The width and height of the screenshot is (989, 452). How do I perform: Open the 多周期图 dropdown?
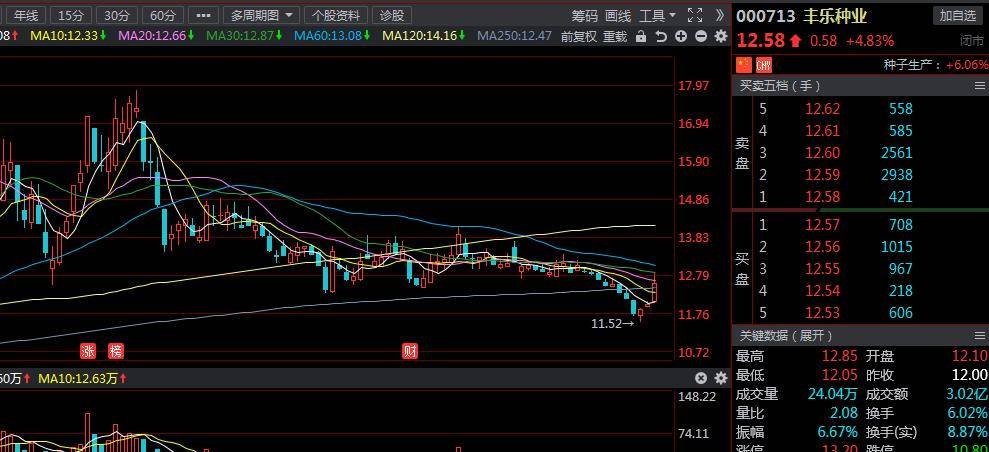point(261,15)
